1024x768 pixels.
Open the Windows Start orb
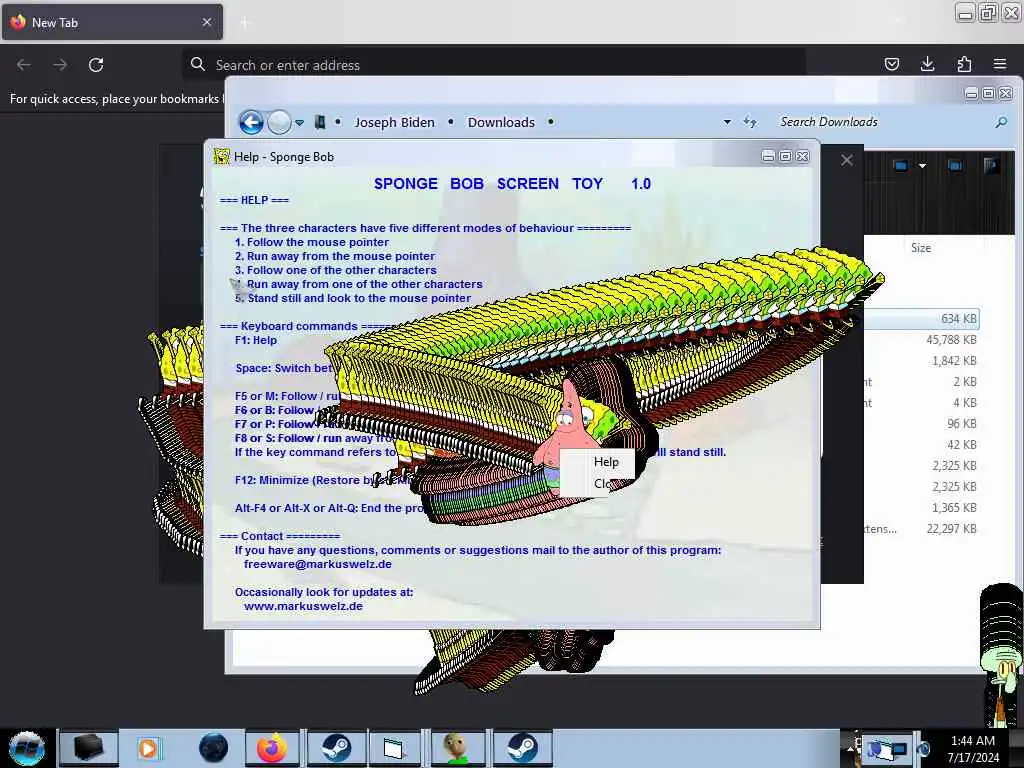[26, 748]
